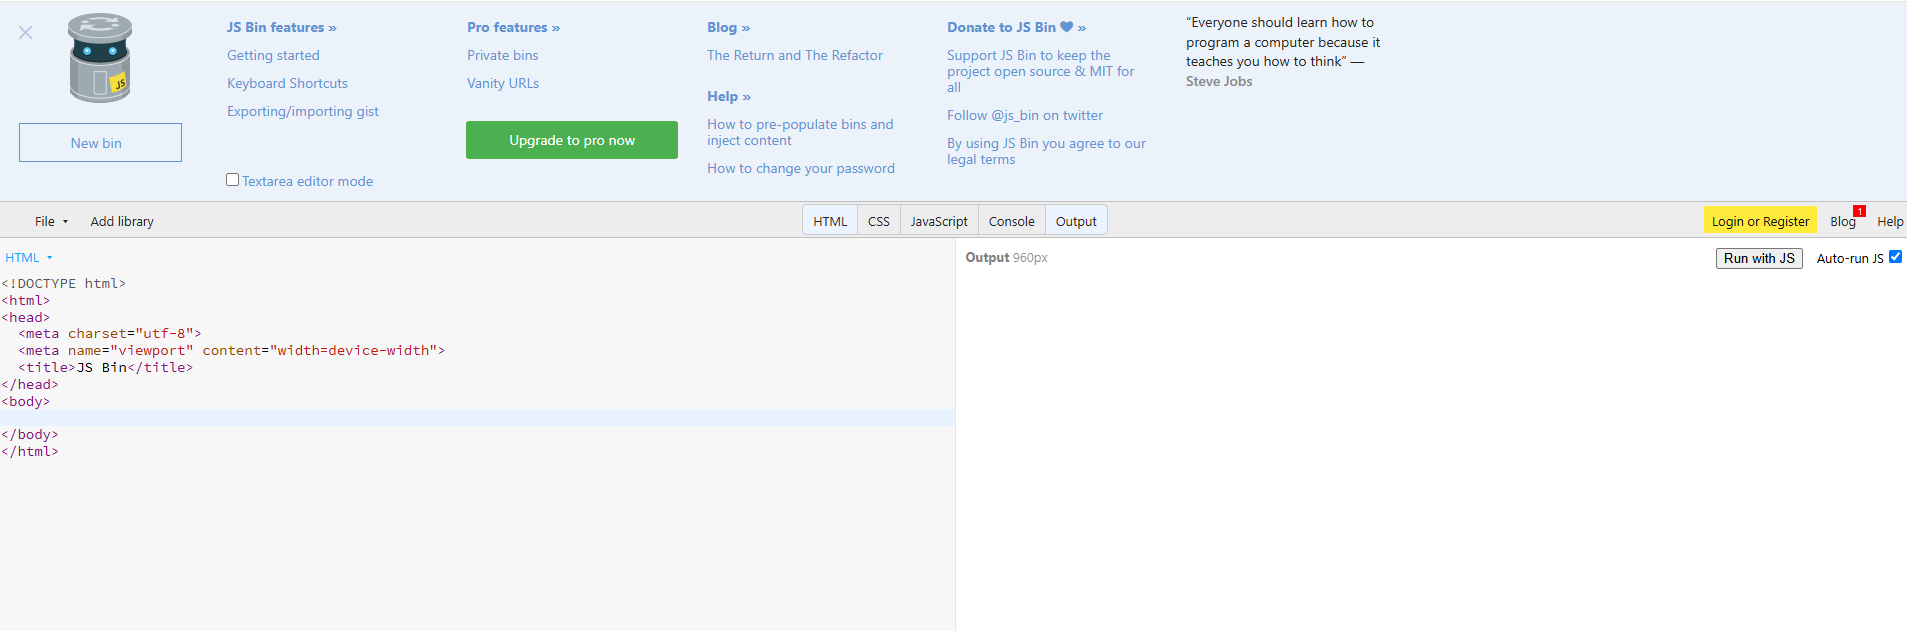Toggle Textarea editor mode checkbox

click(232, 180)
